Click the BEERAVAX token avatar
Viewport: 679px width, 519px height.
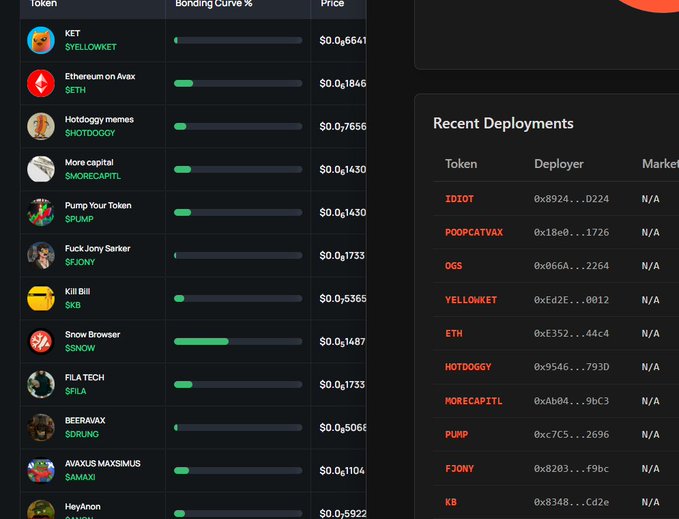point(41,427)
